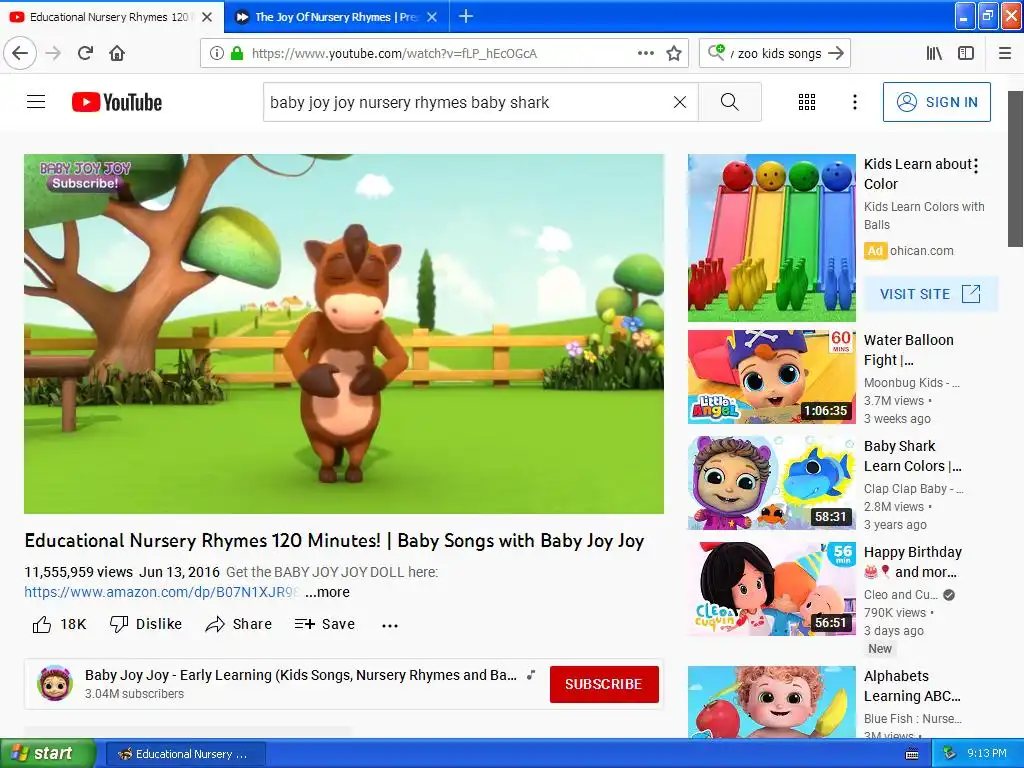Click the Cleo and Cu... channel name
This screenshot has width=1024, height=768.
point(901,595)
